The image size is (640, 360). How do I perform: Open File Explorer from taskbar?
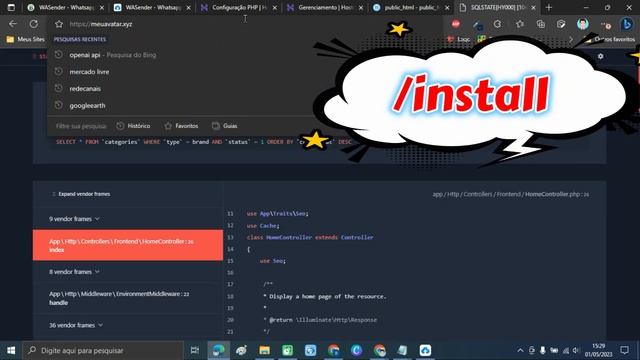tap(264, 350)
